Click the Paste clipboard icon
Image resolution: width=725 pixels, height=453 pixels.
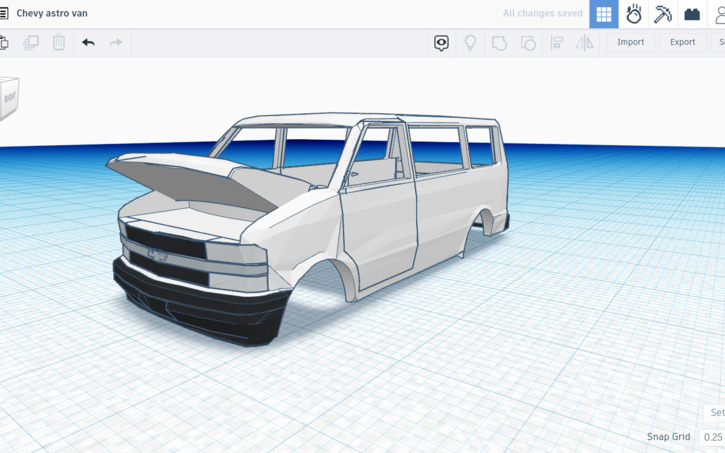click(x=4, y=43)
